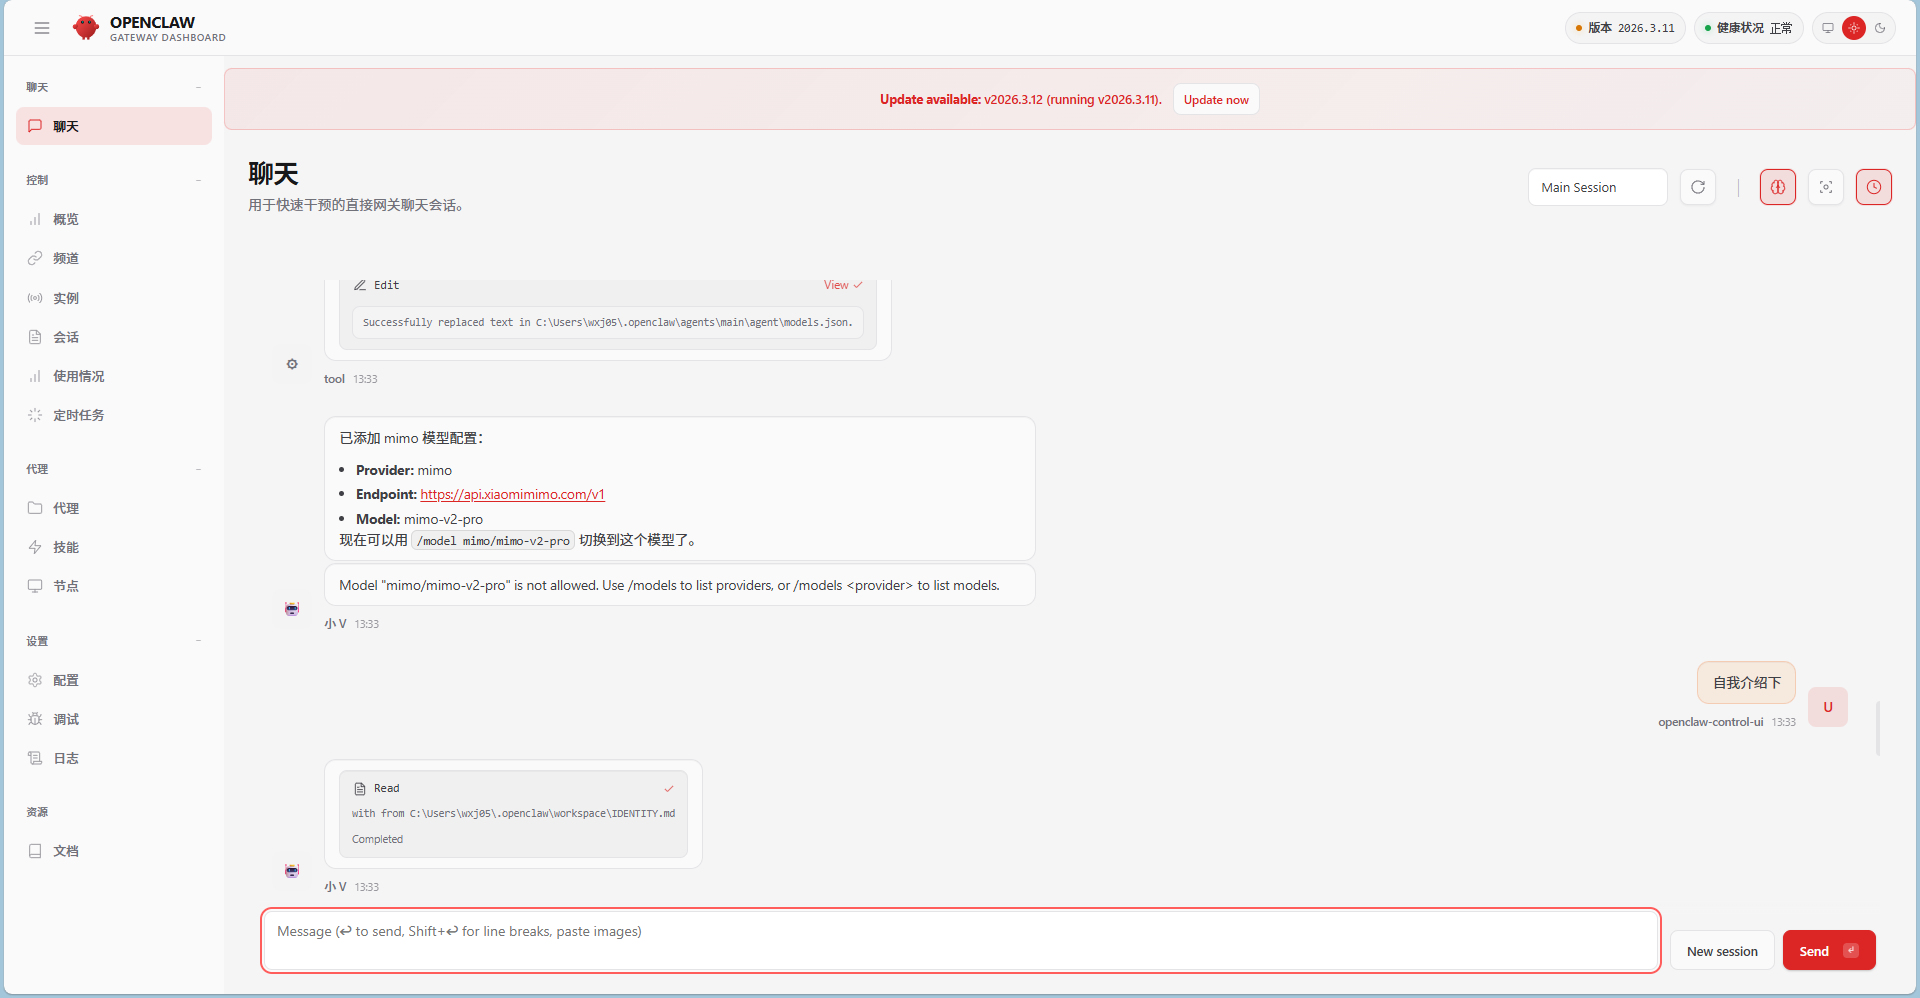Click the 文档 book icon
This screenshot has width=1920, height=998.
tap(35, 851)
